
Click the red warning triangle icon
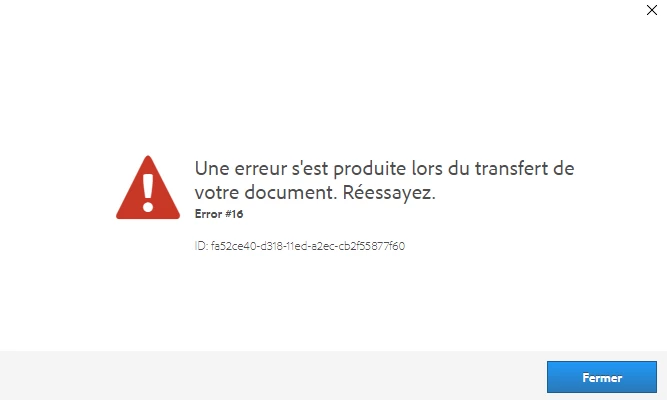[148, 188]
